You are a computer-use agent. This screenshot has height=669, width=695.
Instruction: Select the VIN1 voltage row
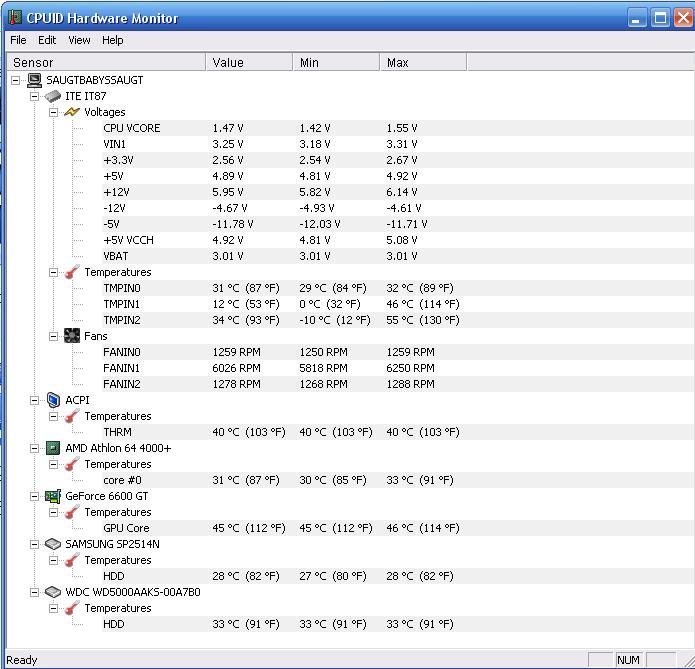click(398, 144)
